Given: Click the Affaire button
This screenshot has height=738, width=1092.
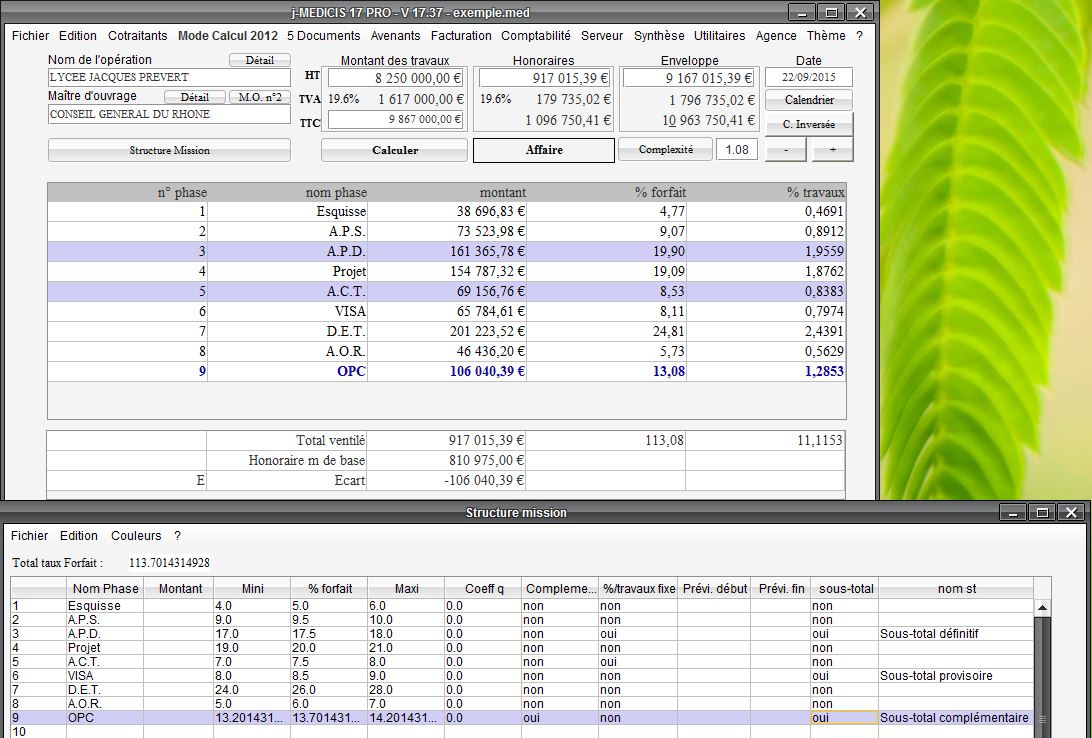Looking at the screenshot, I should click(544, 150).
